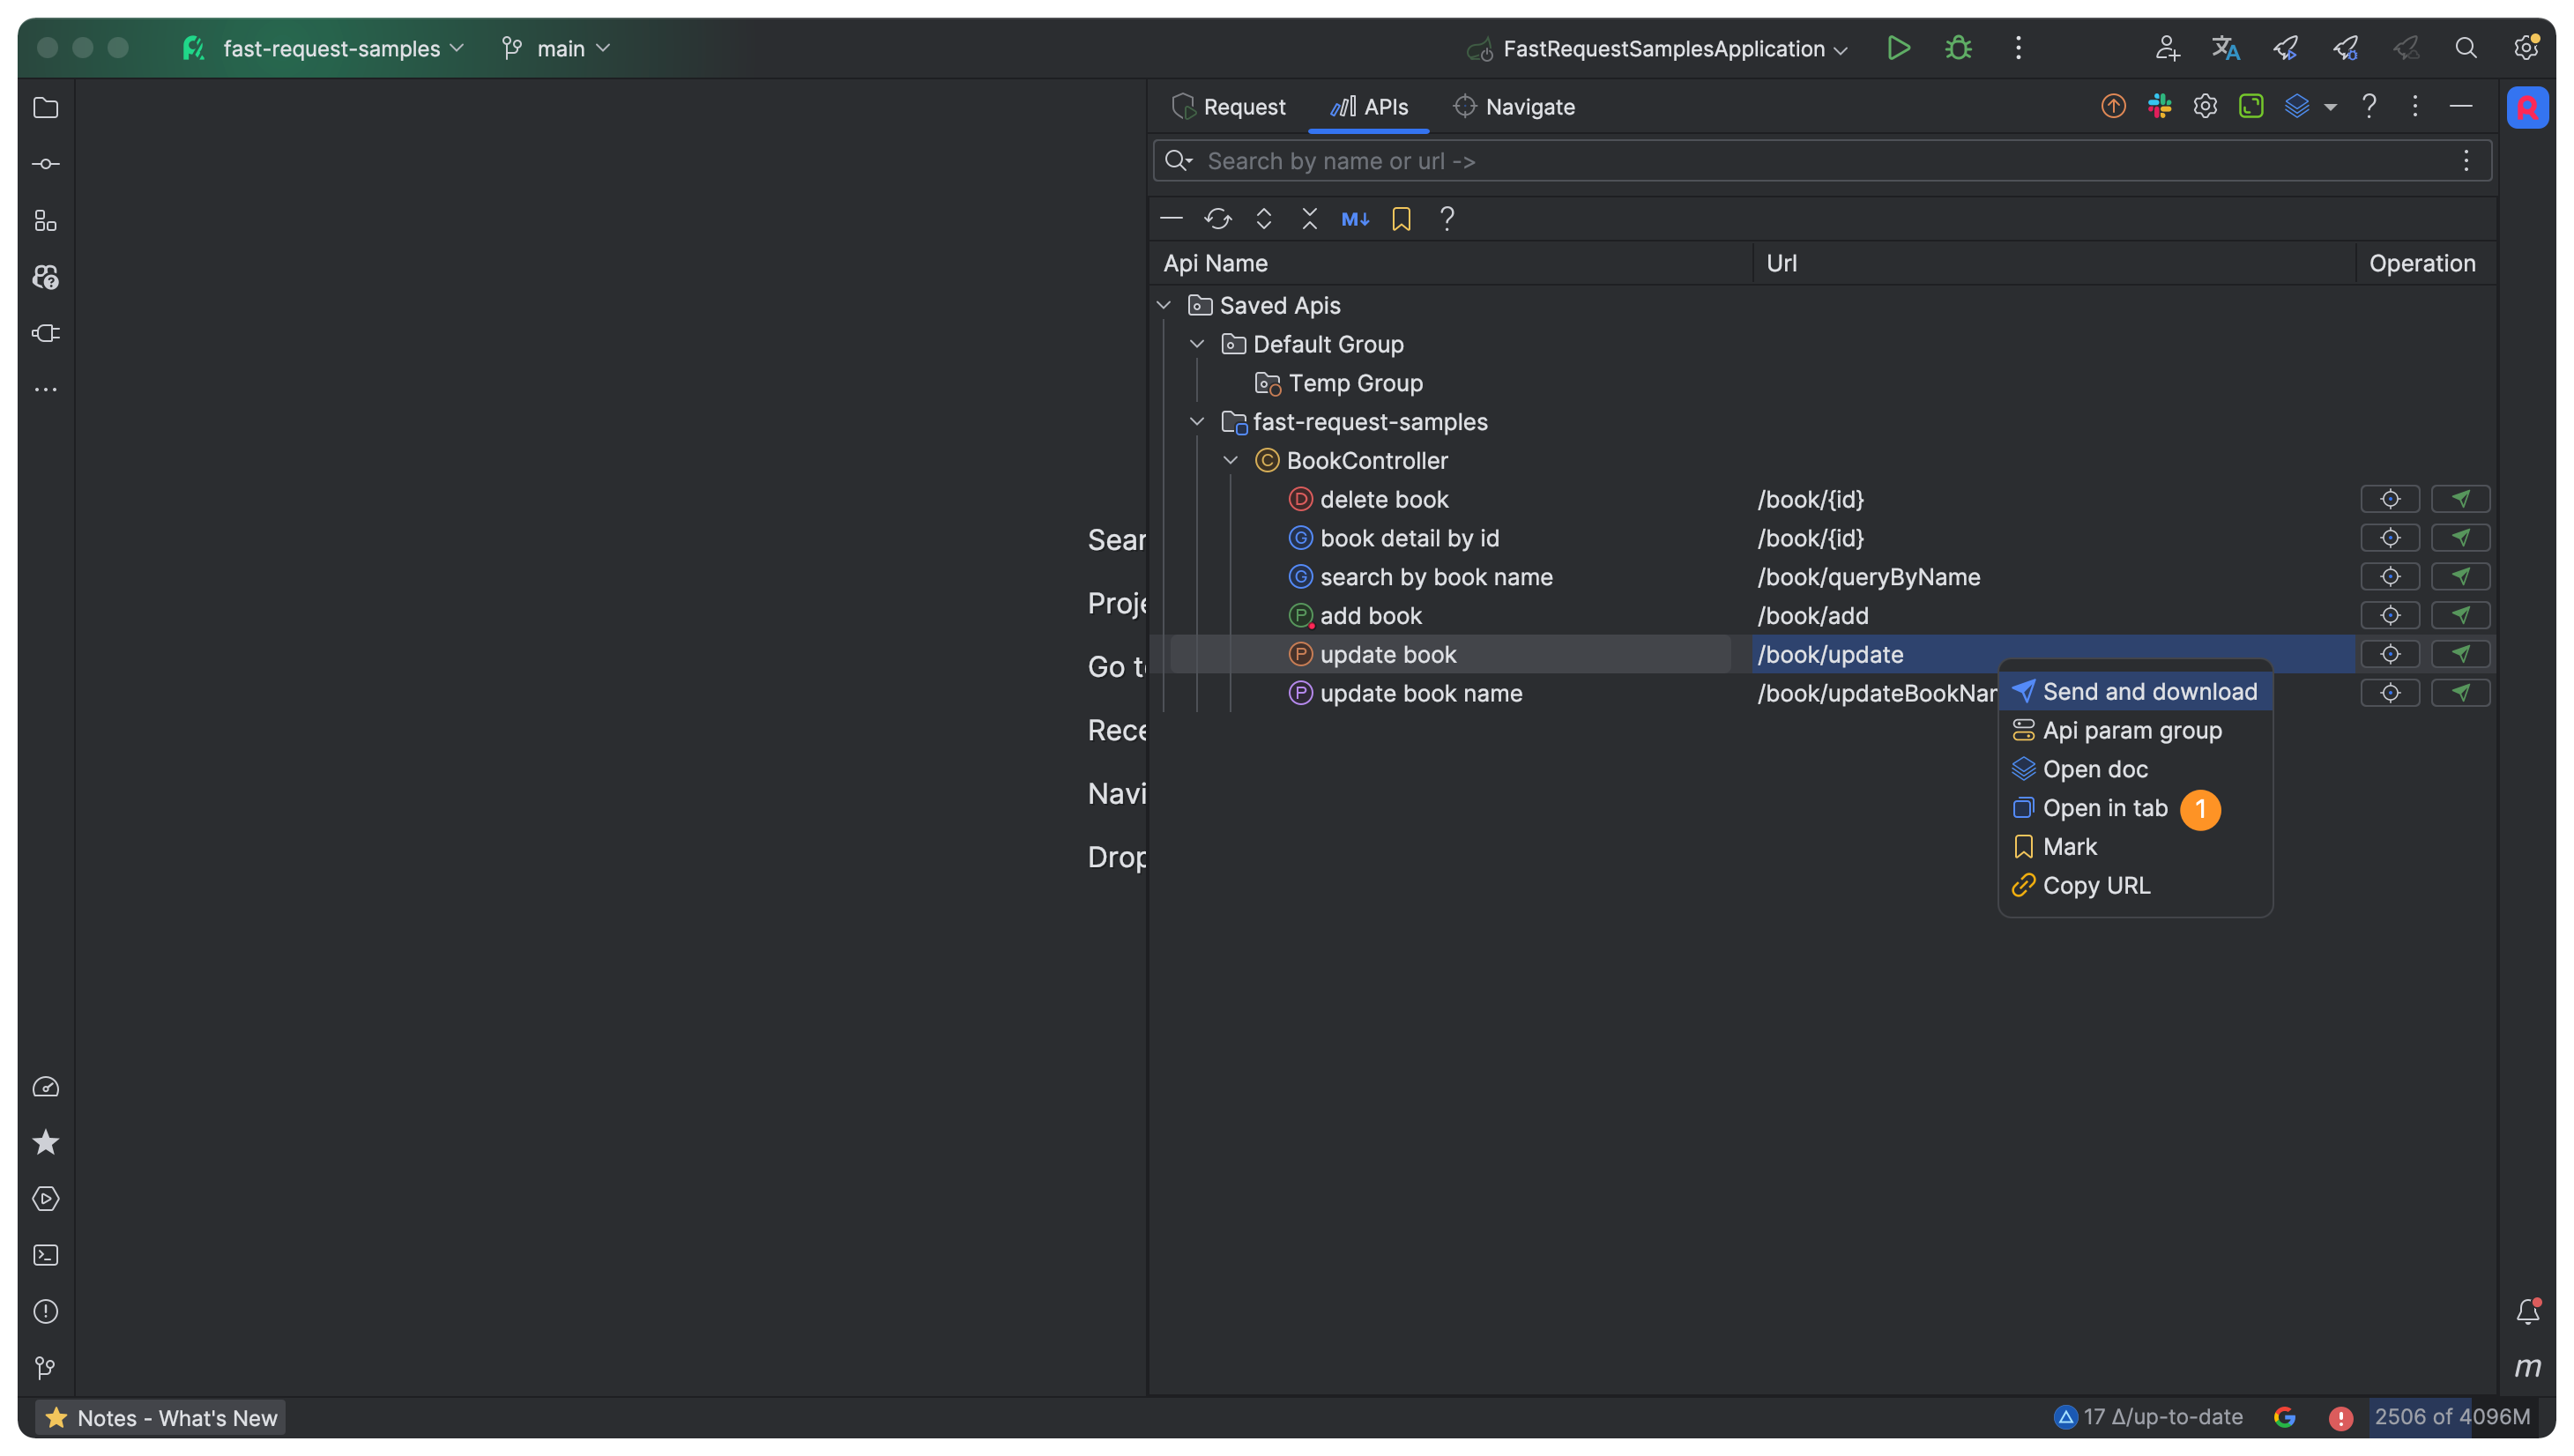
Task: Click the memory indicator 2506 of 4096M
Action: click(2451, 1417)
